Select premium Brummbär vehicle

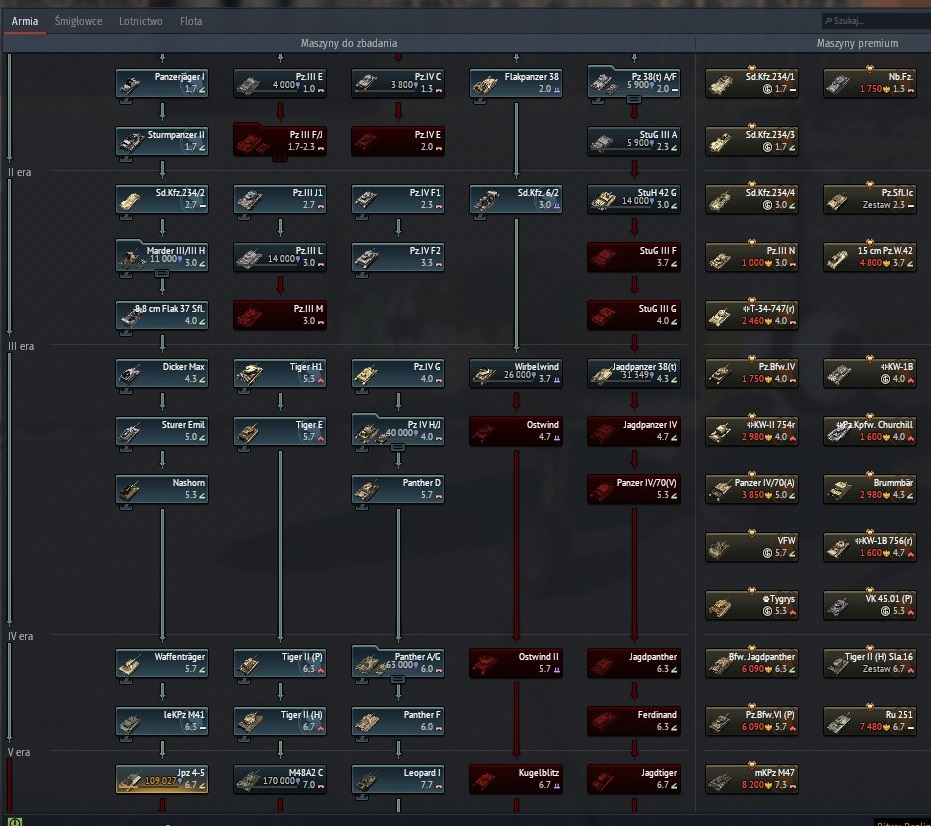click(x=870, y=489)
